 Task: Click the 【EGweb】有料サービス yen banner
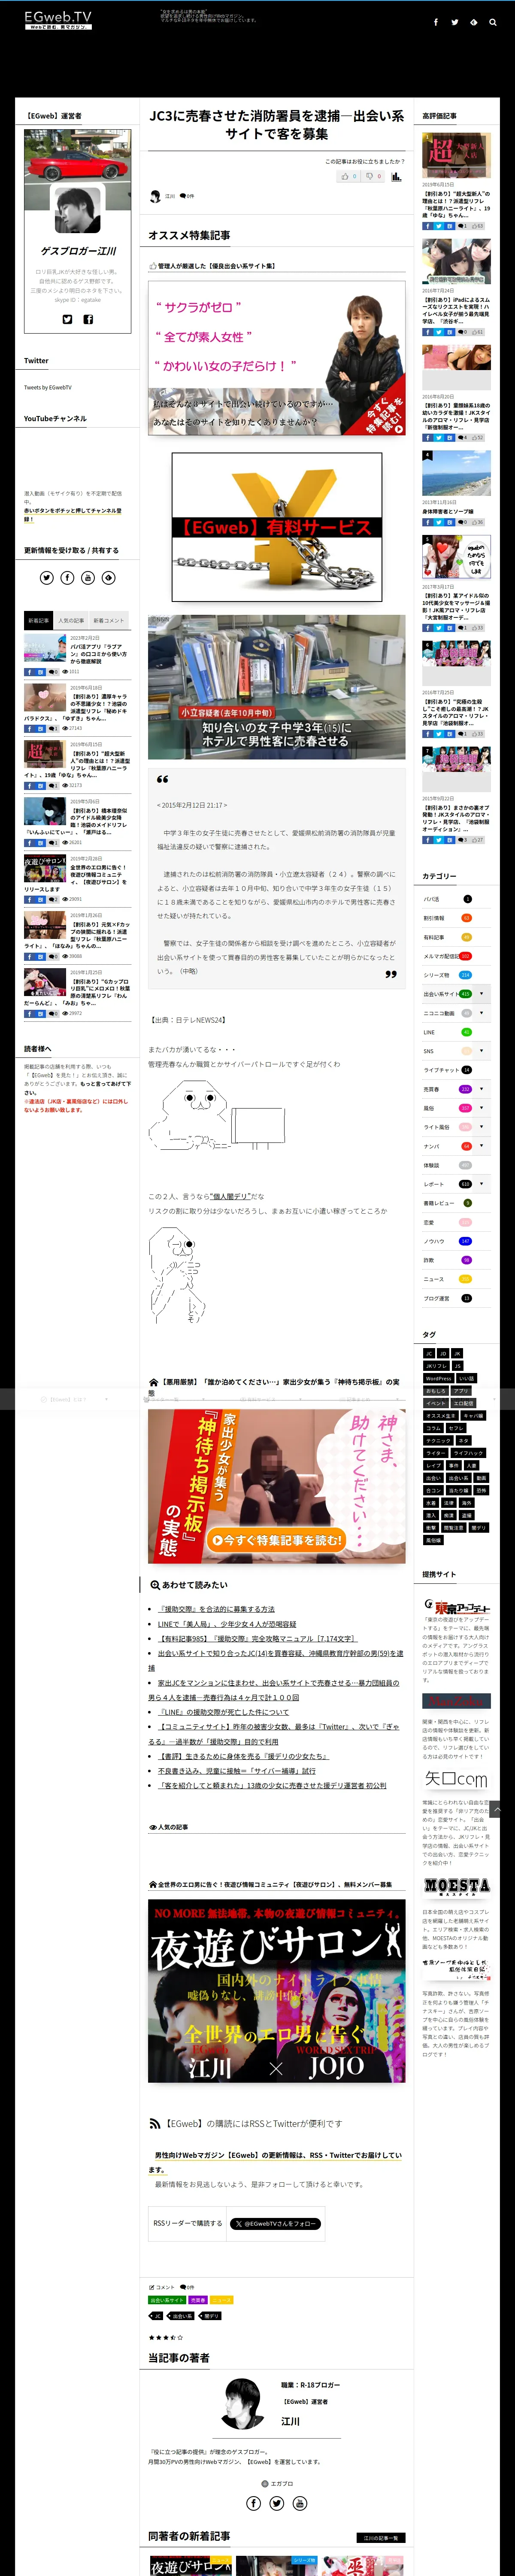coord(277,527)
